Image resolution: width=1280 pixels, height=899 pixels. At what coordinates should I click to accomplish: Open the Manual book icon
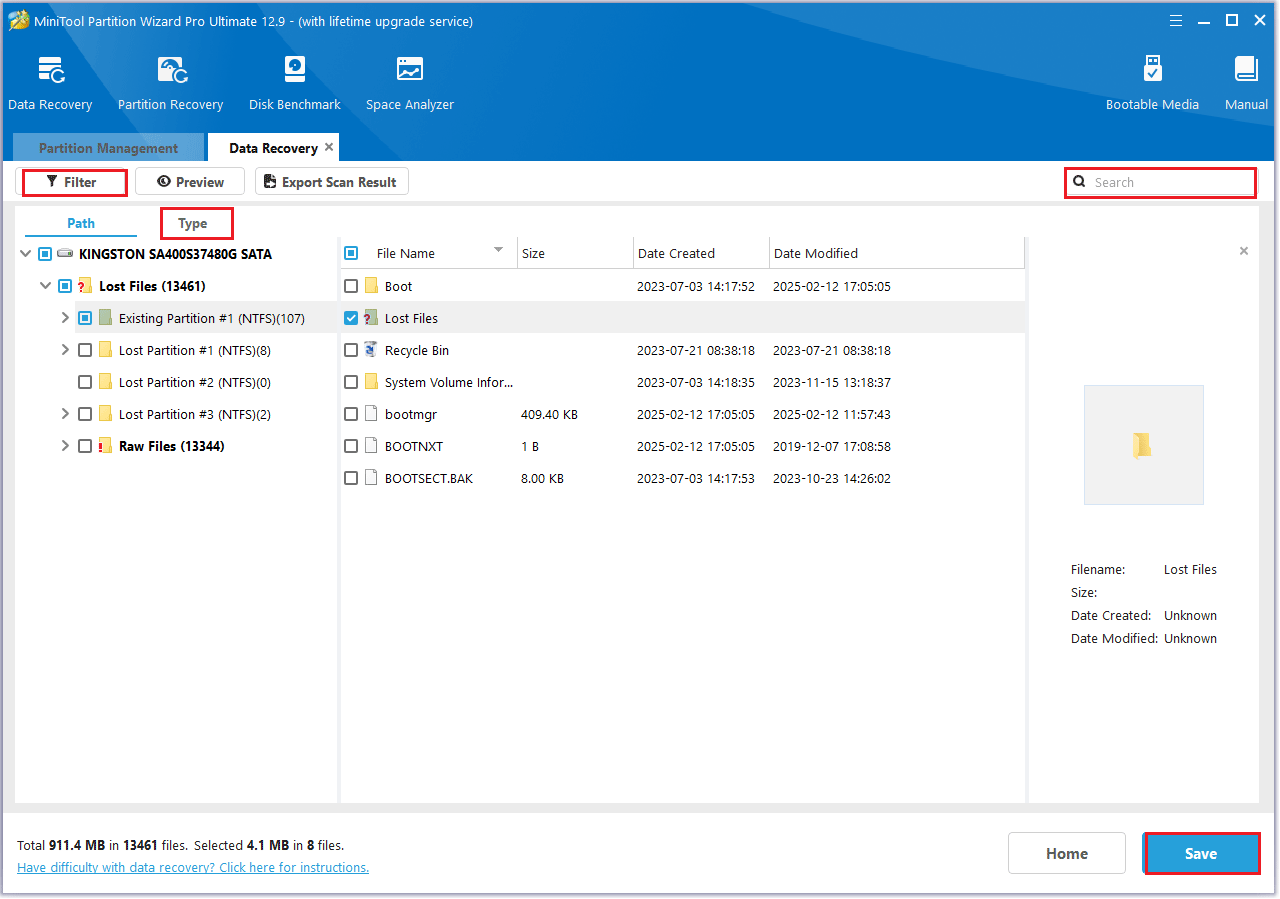pos(1246,70)
